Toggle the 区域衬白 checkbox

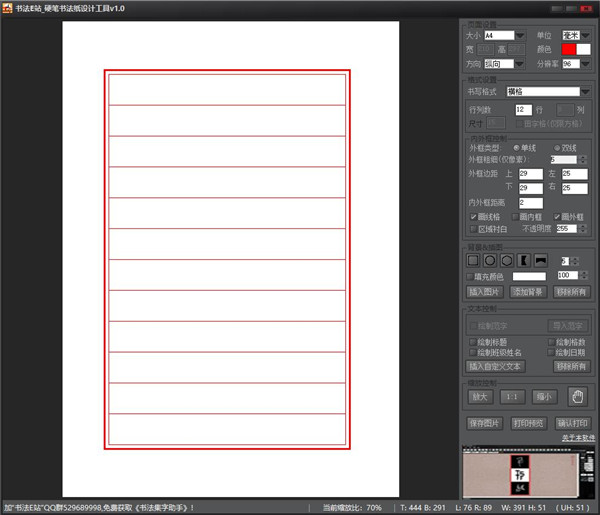473,229
